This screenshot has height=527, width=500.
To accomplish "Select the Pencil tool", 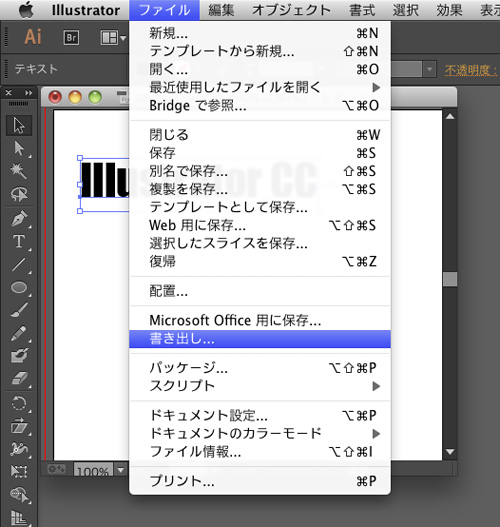I will [19, 333].
